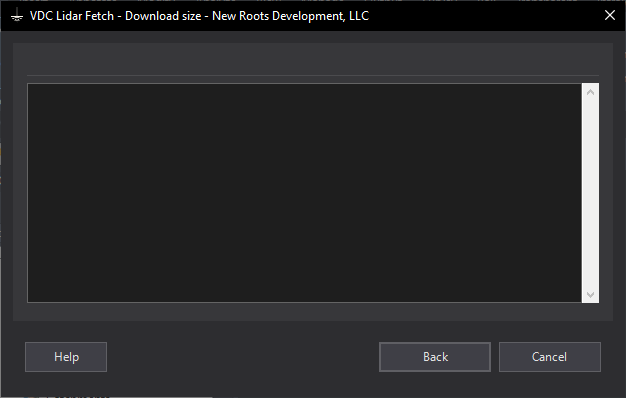
Task: Click the downward chevron at the scrollbar bottom
Action: tap(590, 295)
